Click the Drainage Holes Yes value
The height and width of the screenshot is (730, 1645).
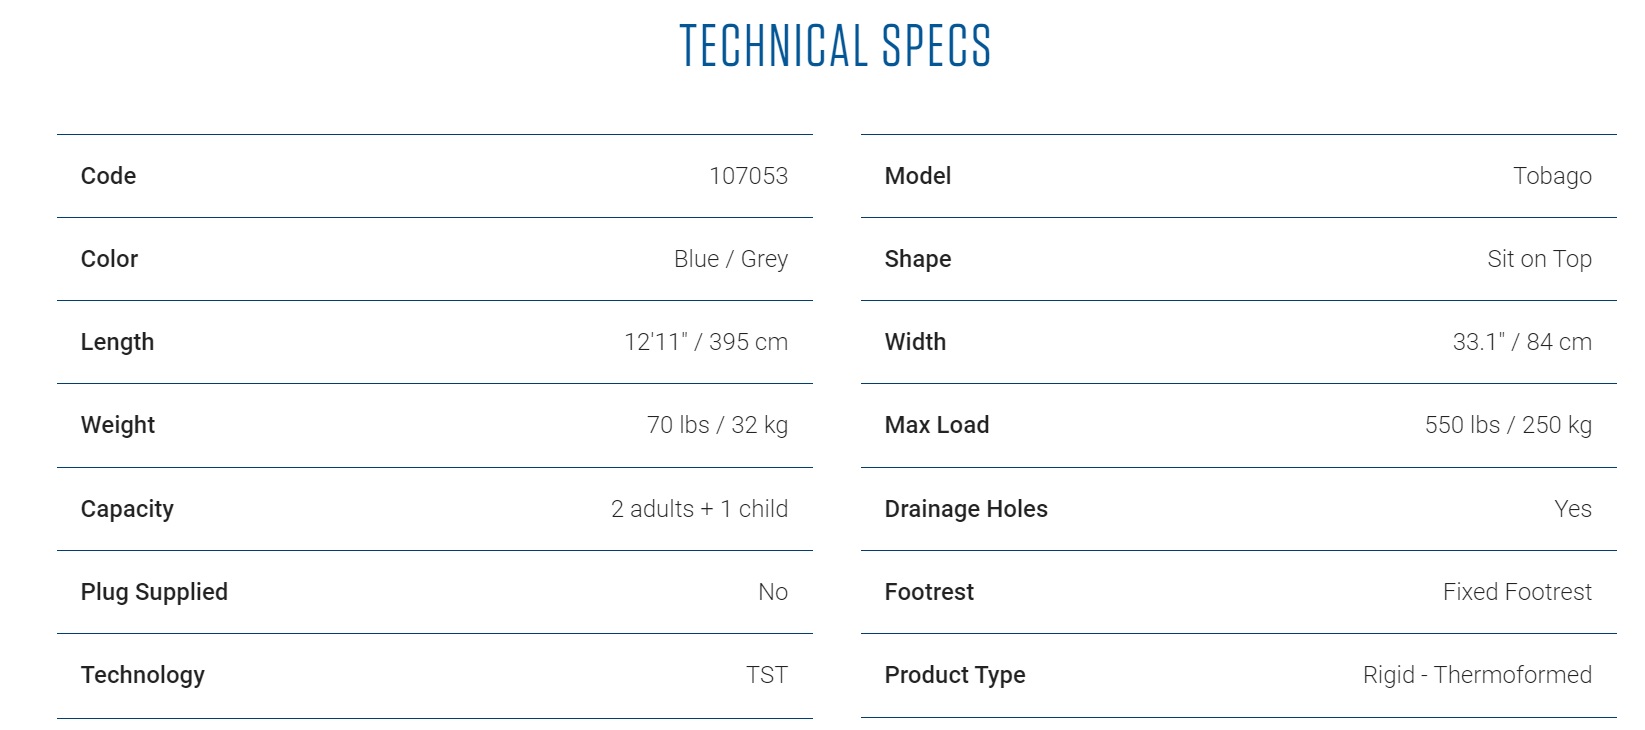click(1573, 509)
